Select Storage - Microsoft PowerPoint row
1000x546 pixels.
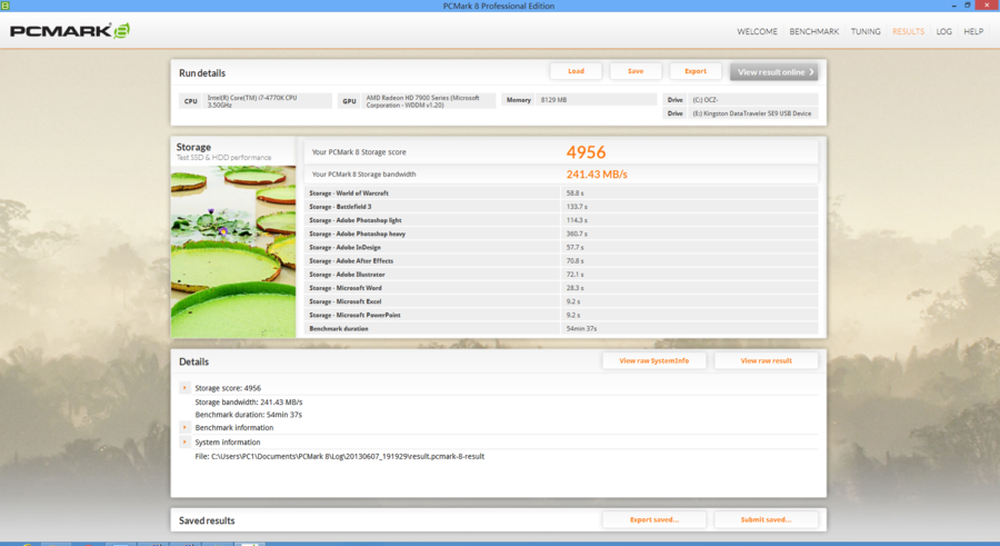(561, 315)
